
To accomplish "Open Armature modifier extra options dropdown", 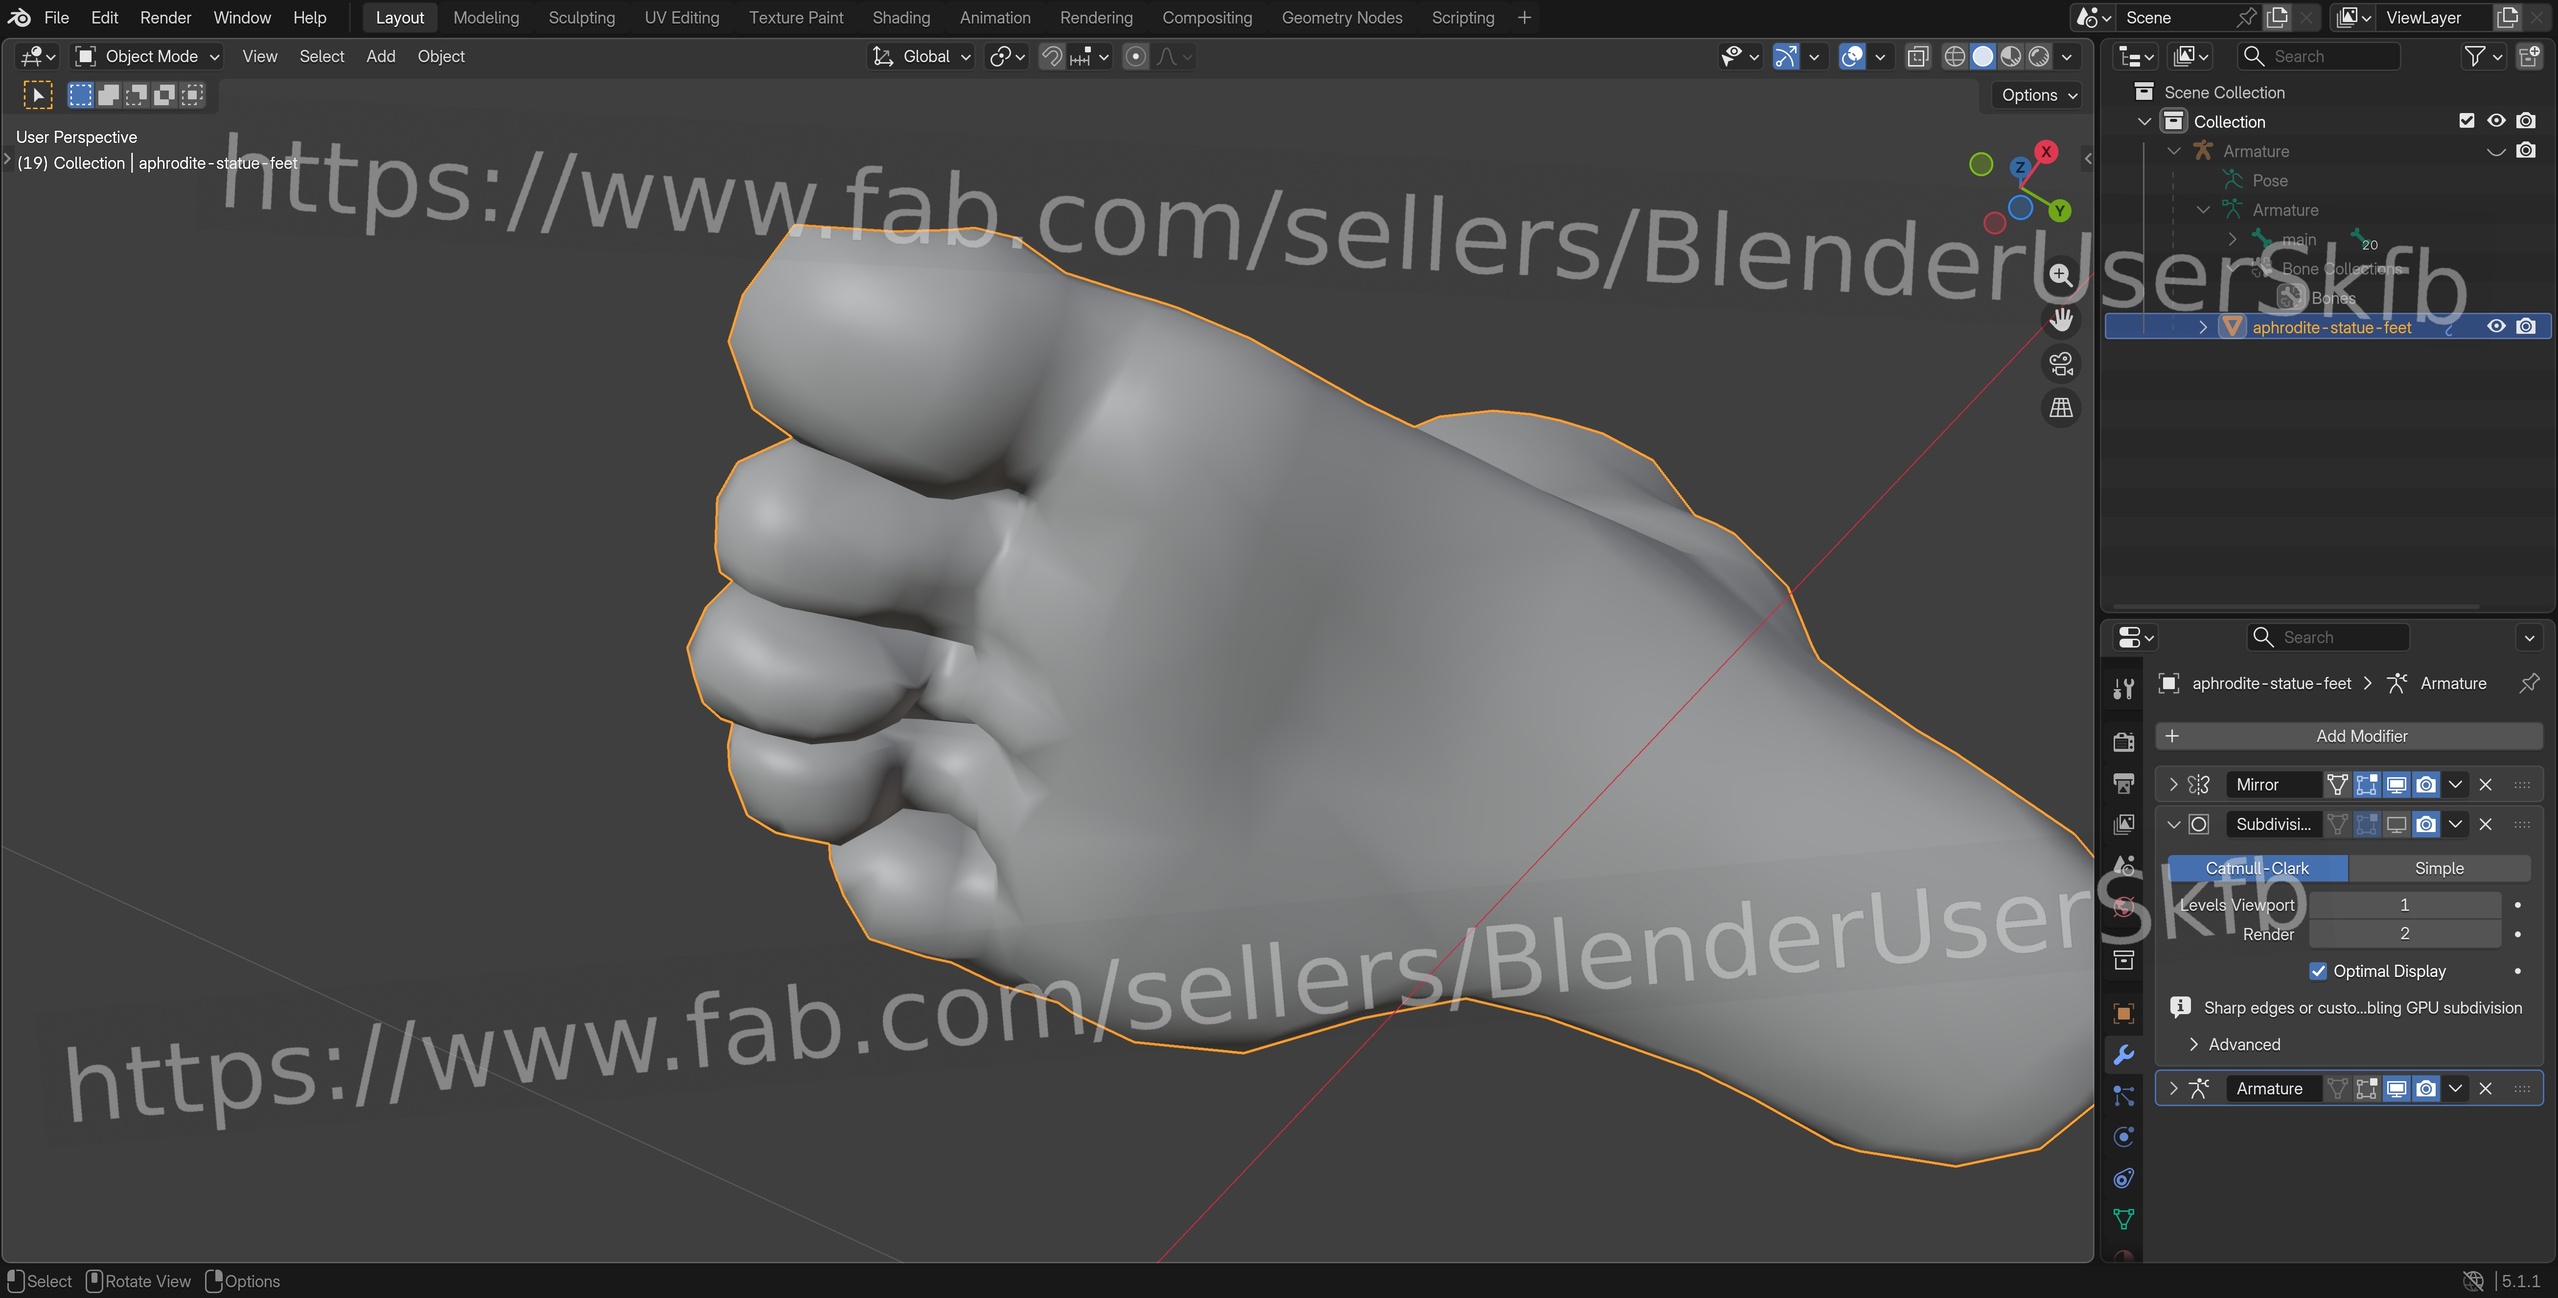I will (x=2455, y=1088).
